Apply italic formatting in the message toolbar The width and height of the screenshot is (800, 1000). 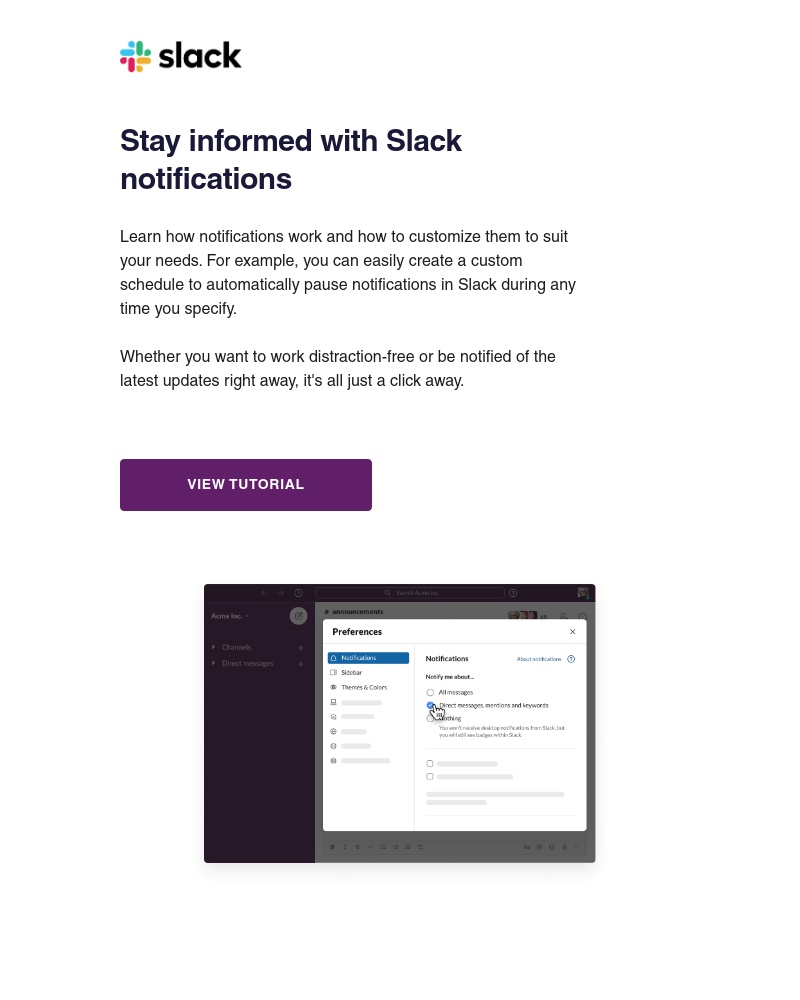coord(344,845)
